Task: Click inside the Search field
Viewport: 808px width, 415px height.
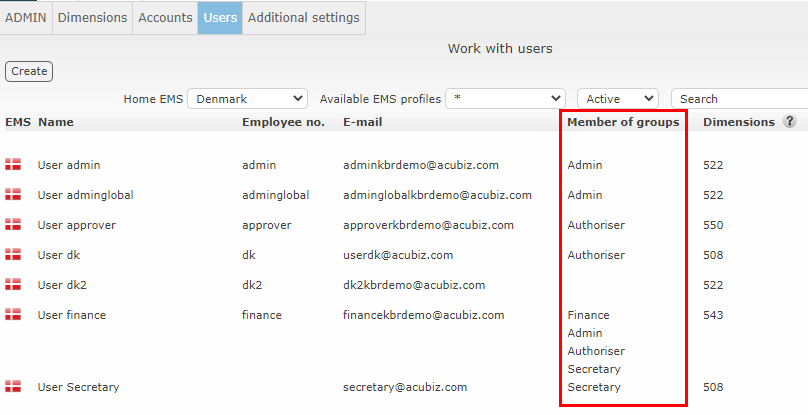Action: click(x=739, y=98)
